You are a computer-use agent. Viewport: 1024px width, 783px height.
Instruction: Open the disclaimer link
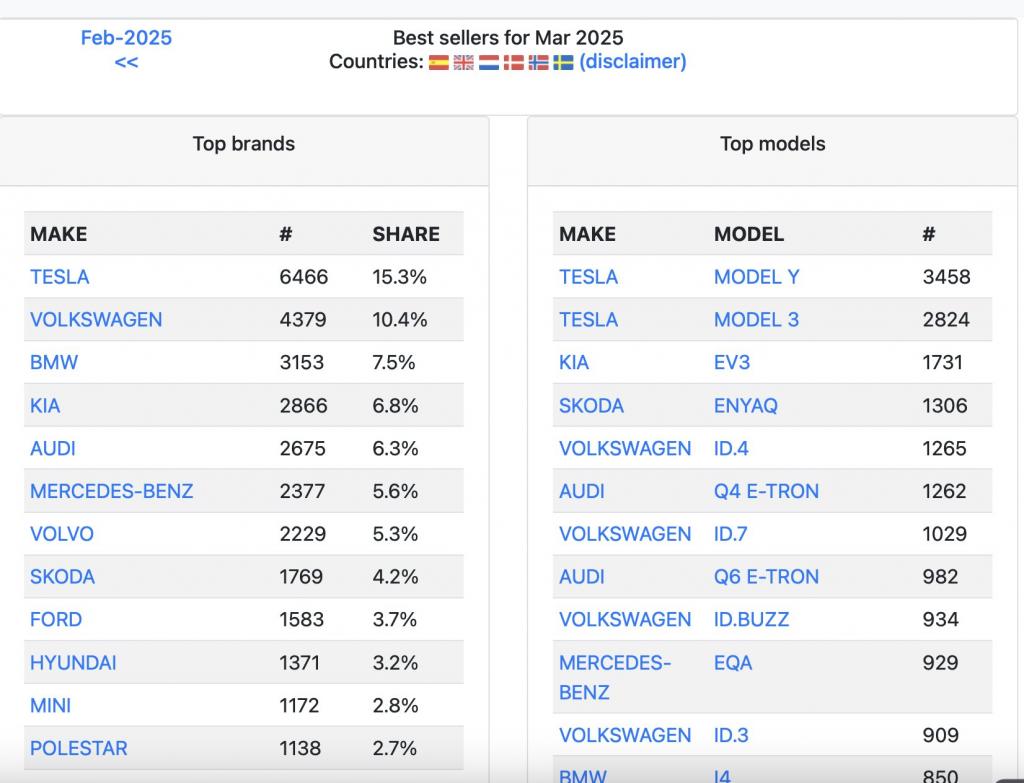(632, 62)
